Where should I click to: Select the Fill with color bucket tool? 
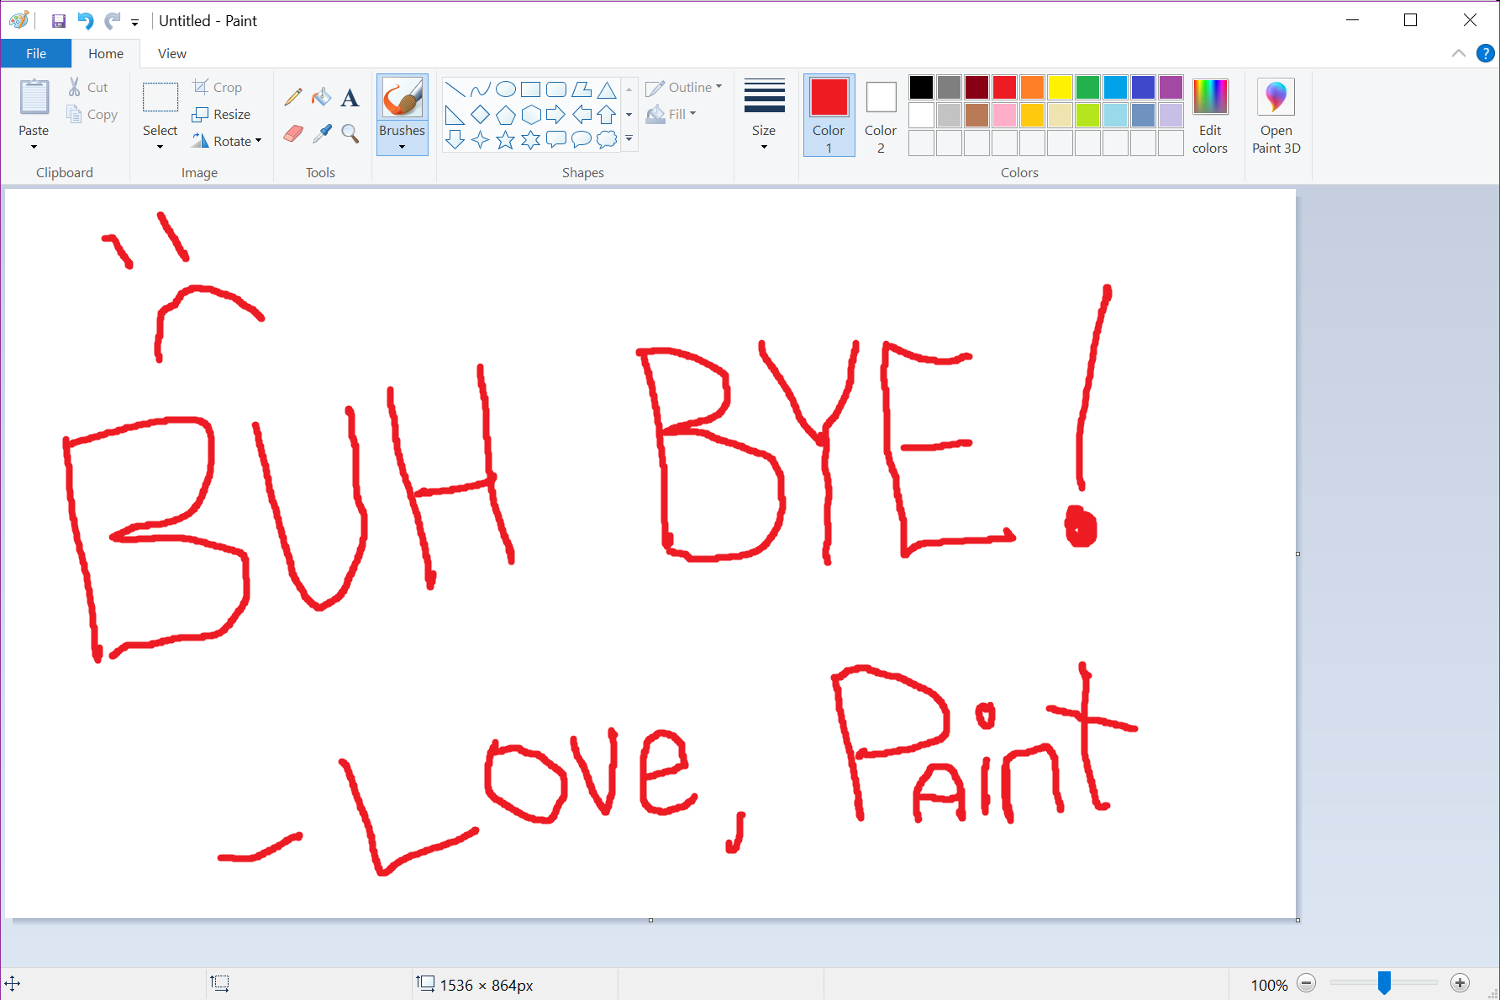pyautogui.click(x=321, y=97)
